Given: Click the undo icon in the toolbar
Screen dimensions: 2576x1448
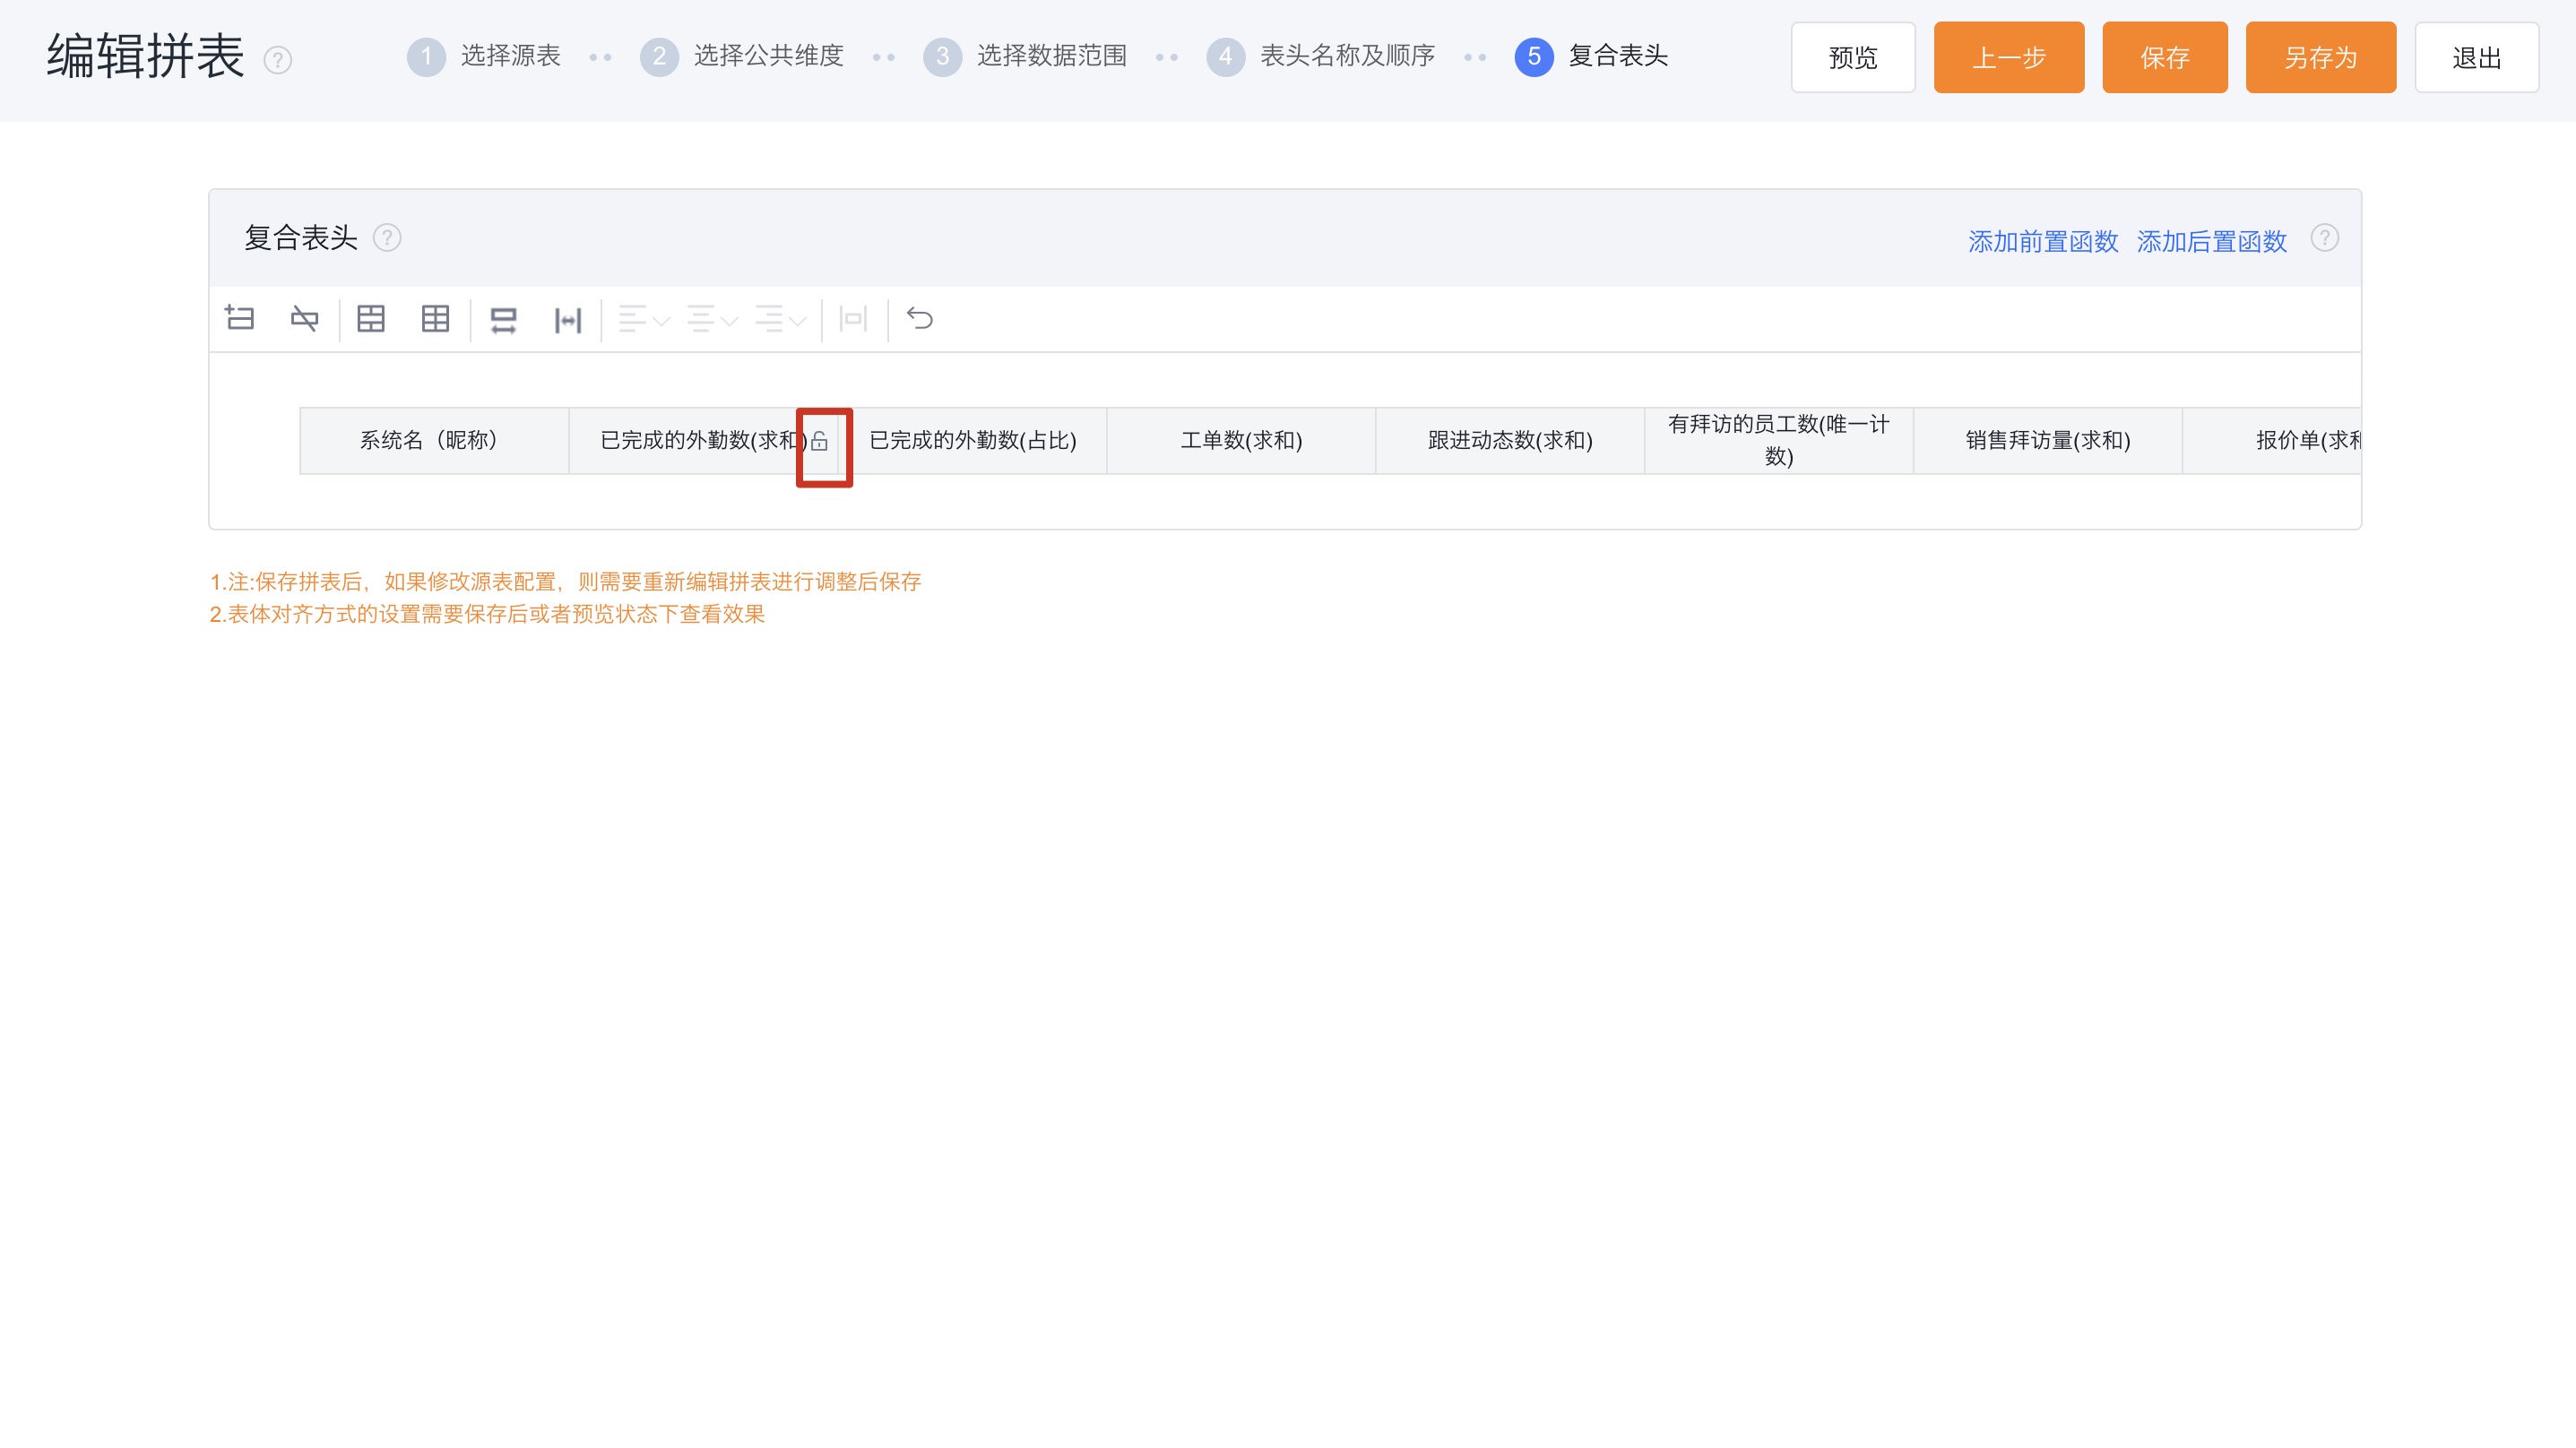Looking at the screenshot, I should pos(920,319).
